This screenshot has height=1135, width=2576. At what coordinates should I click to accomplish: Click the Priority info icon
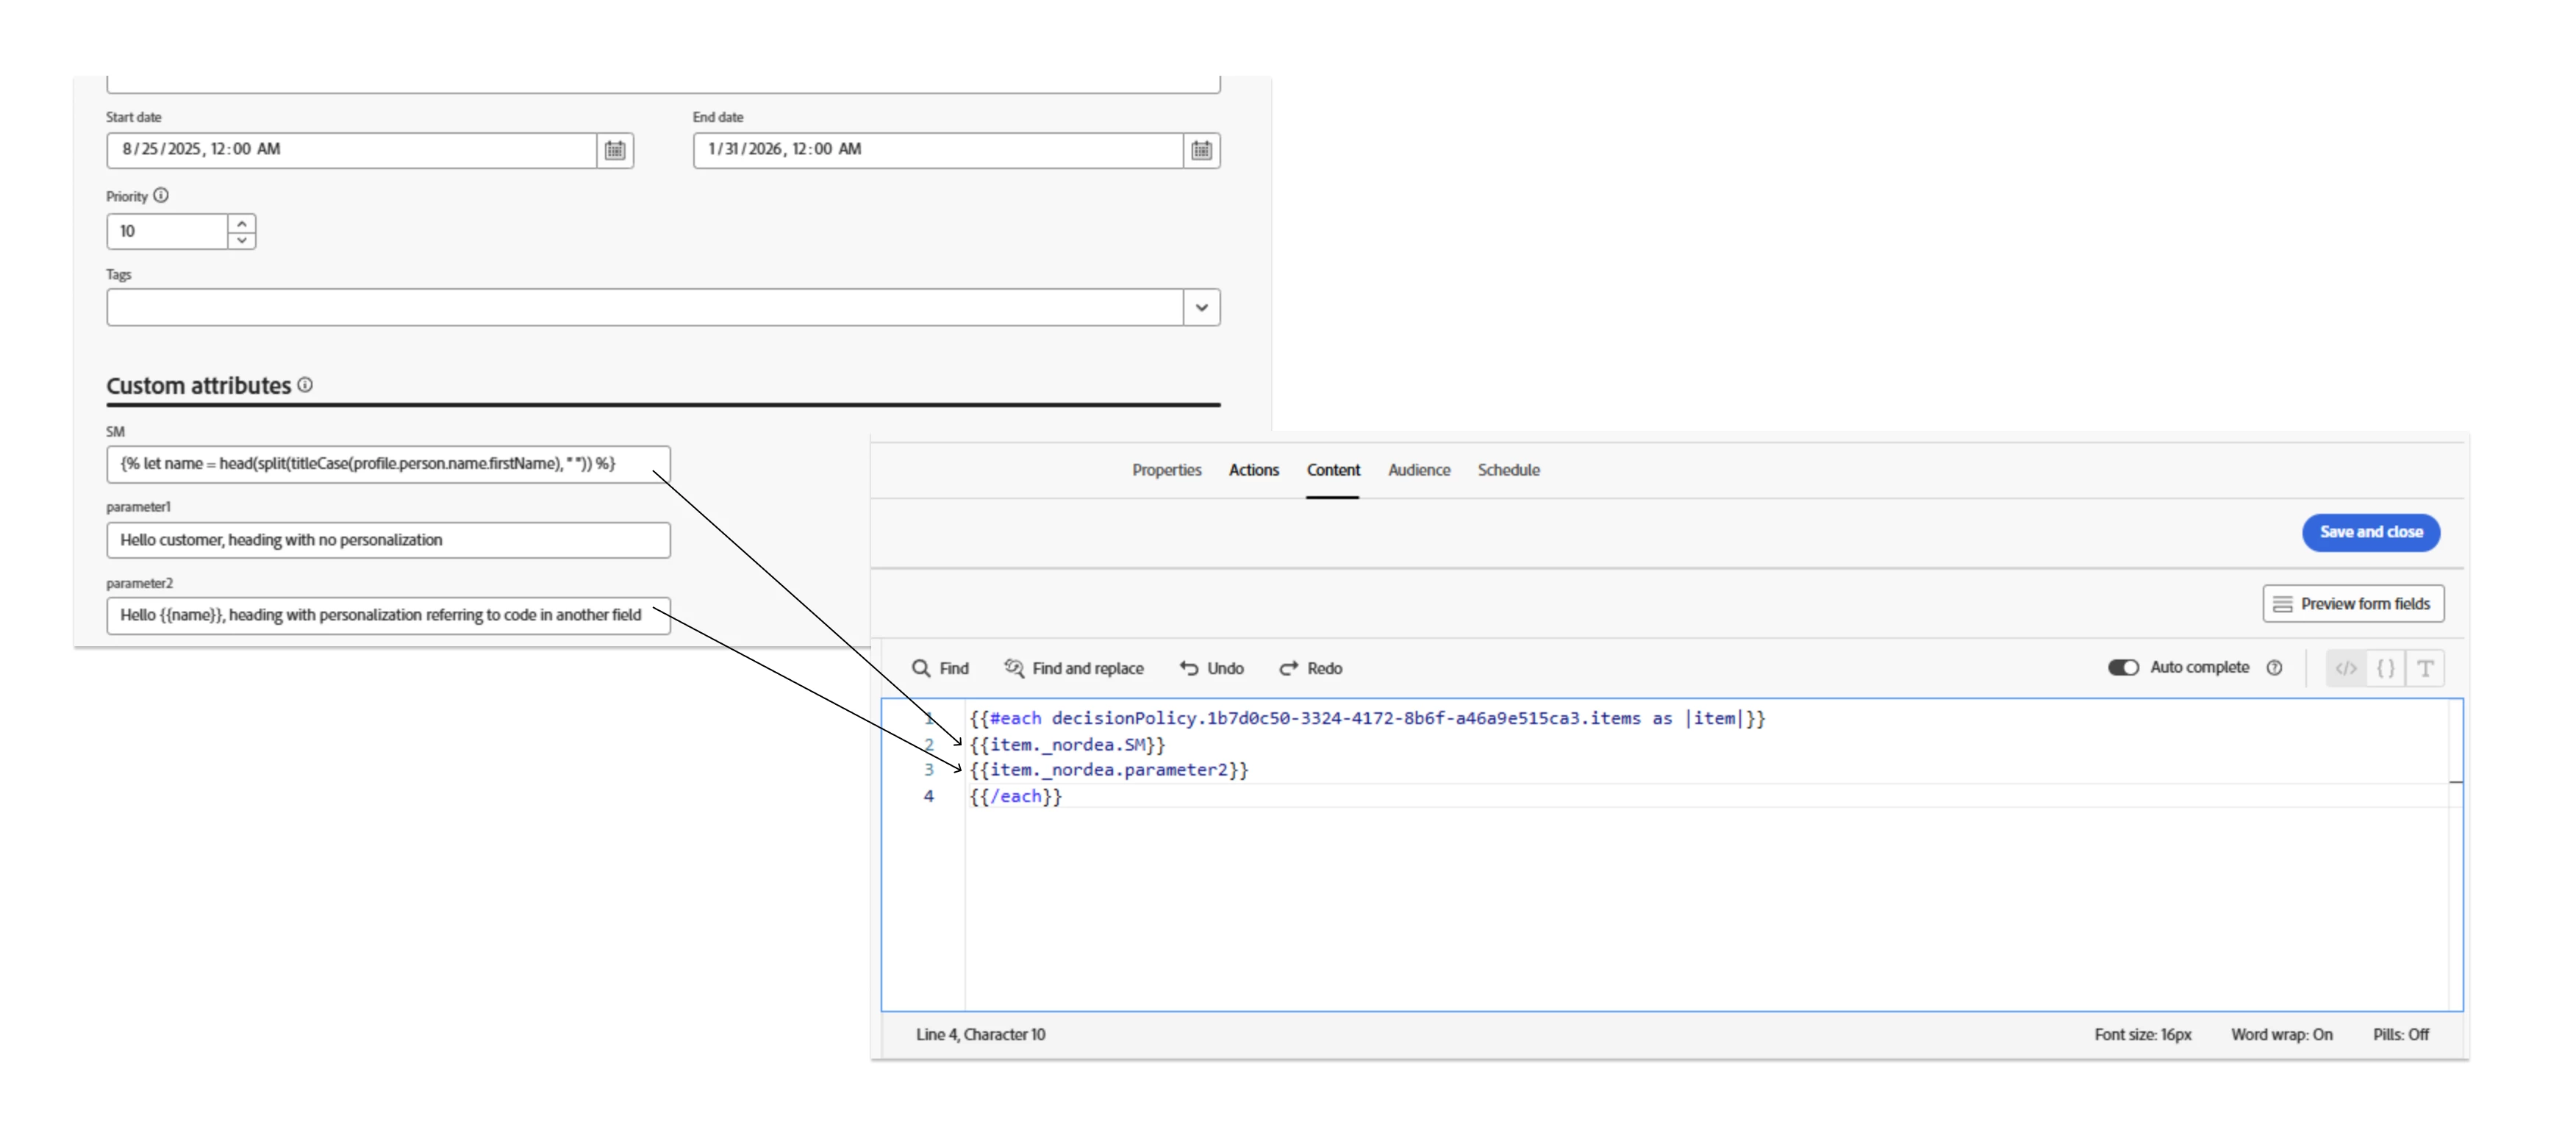coord(161,196)
